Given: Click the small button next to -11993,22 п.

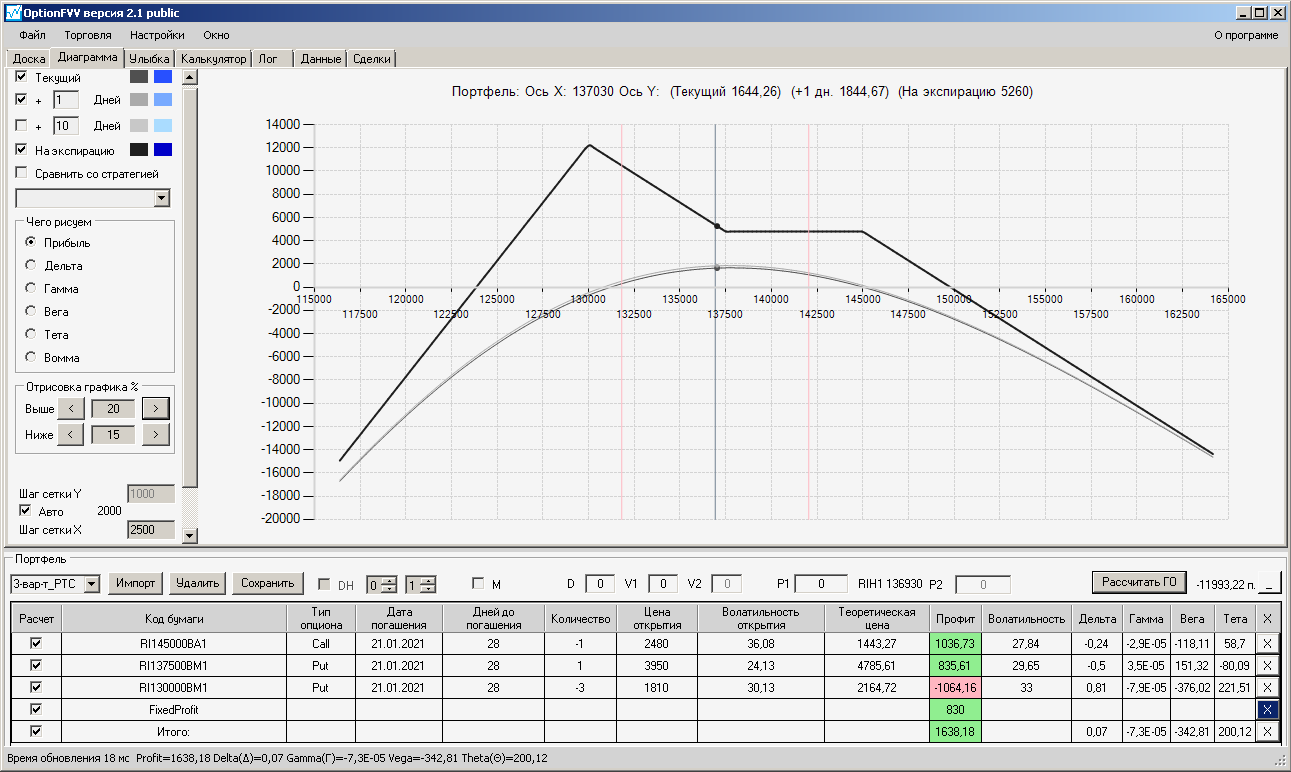Looking at the screenshot, I should click(1269, 583).
